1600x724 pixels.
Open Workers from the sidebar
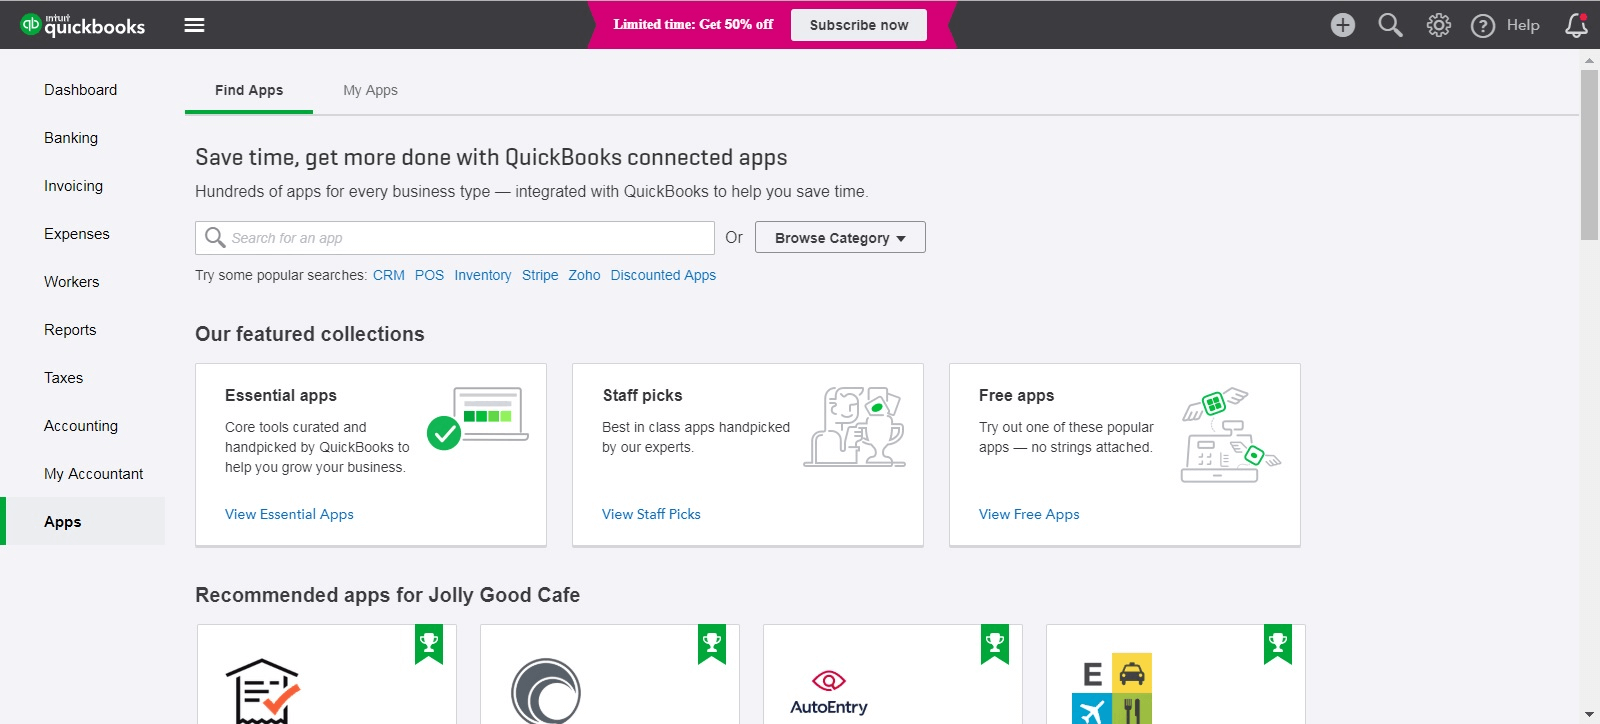[x=72, y=282]
